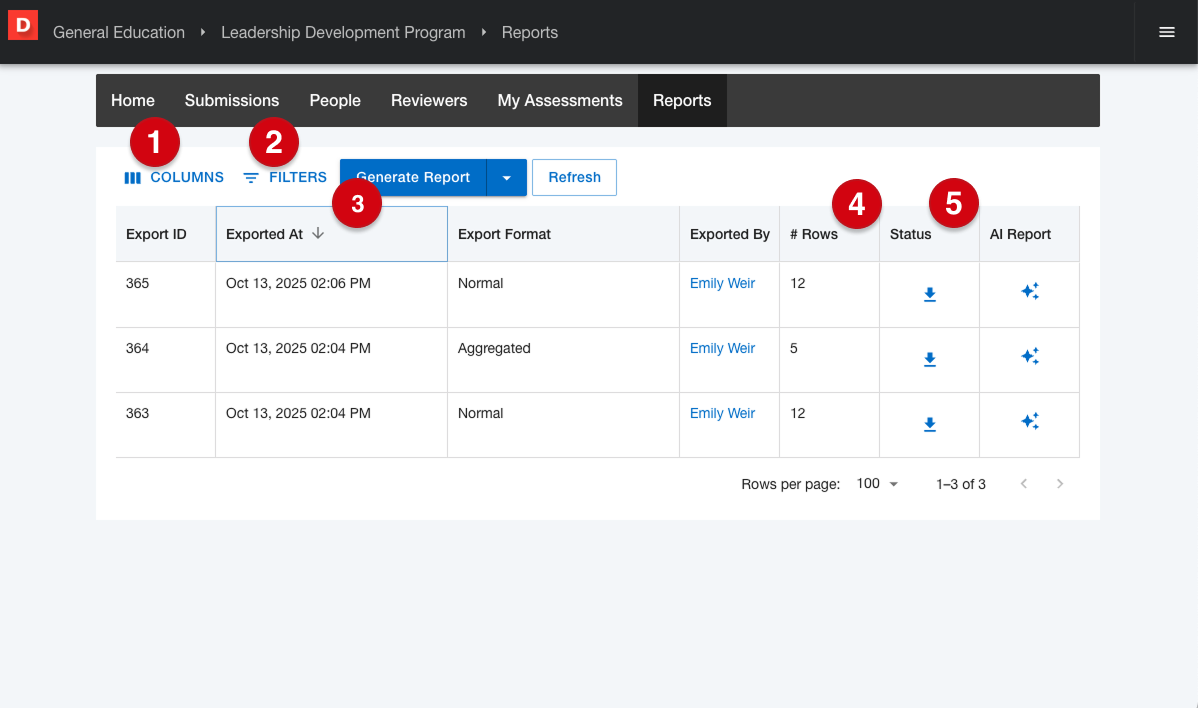Generate AI report for export 365

pos(1029,291)
